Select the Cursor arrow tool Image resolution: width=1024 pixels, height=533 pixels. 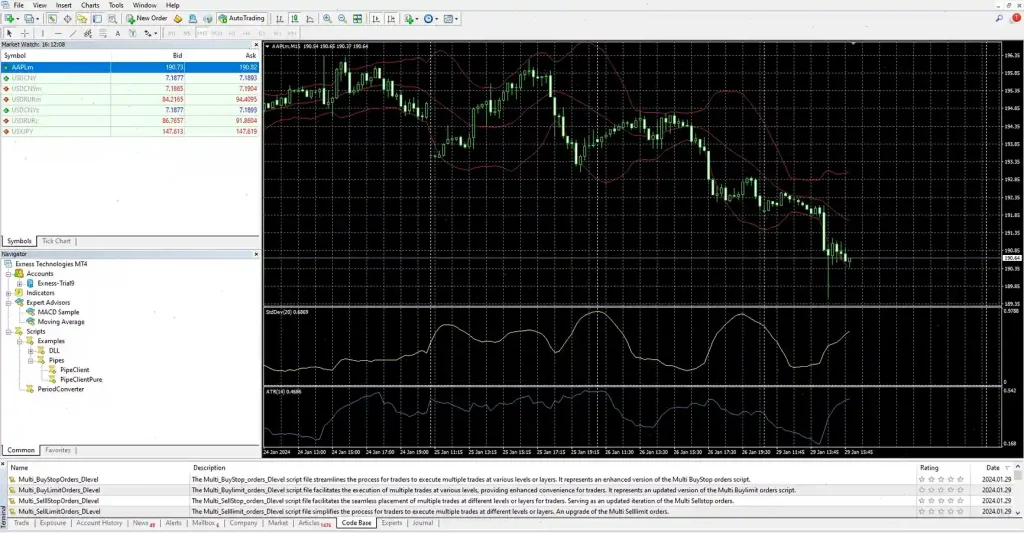(9, 33)
